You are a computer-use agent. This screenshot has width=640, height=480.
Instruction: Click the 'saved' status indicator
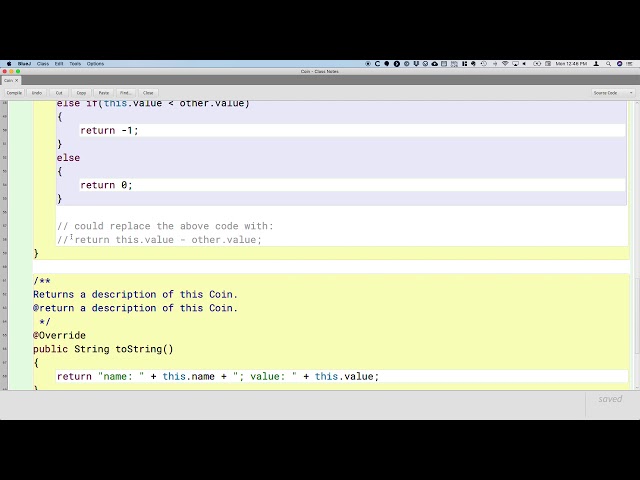click(610, 399)
